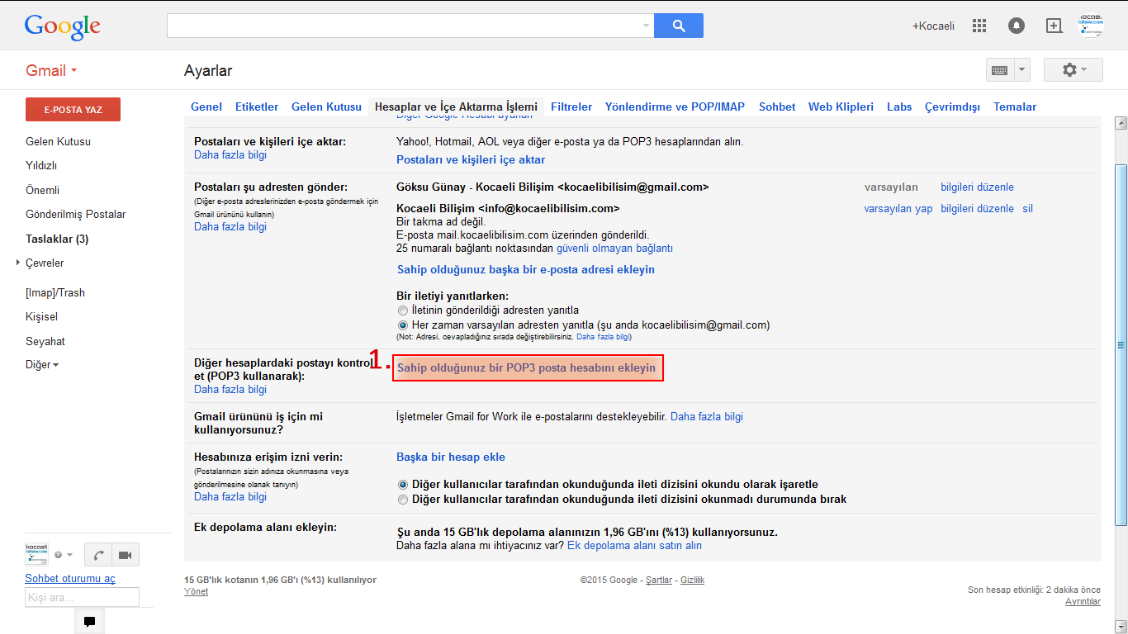Click the keyboard input tools icon
1128x634 pixels.
pos(999,71)
